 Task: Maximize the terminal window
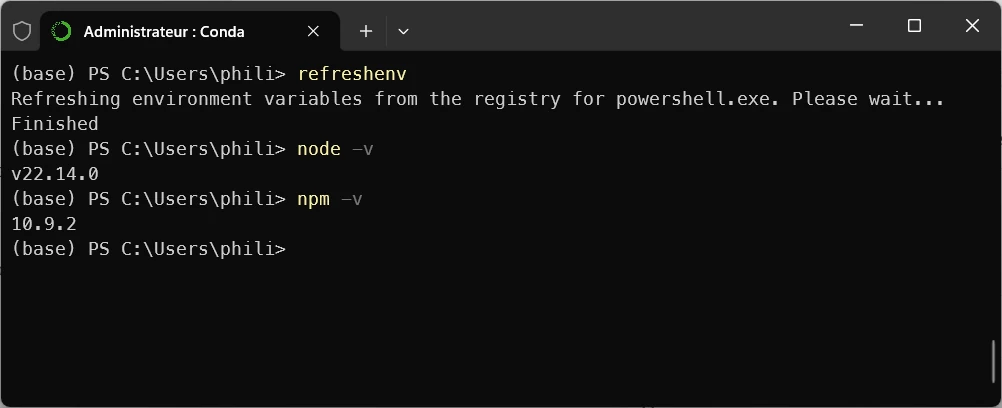(914, 26)
